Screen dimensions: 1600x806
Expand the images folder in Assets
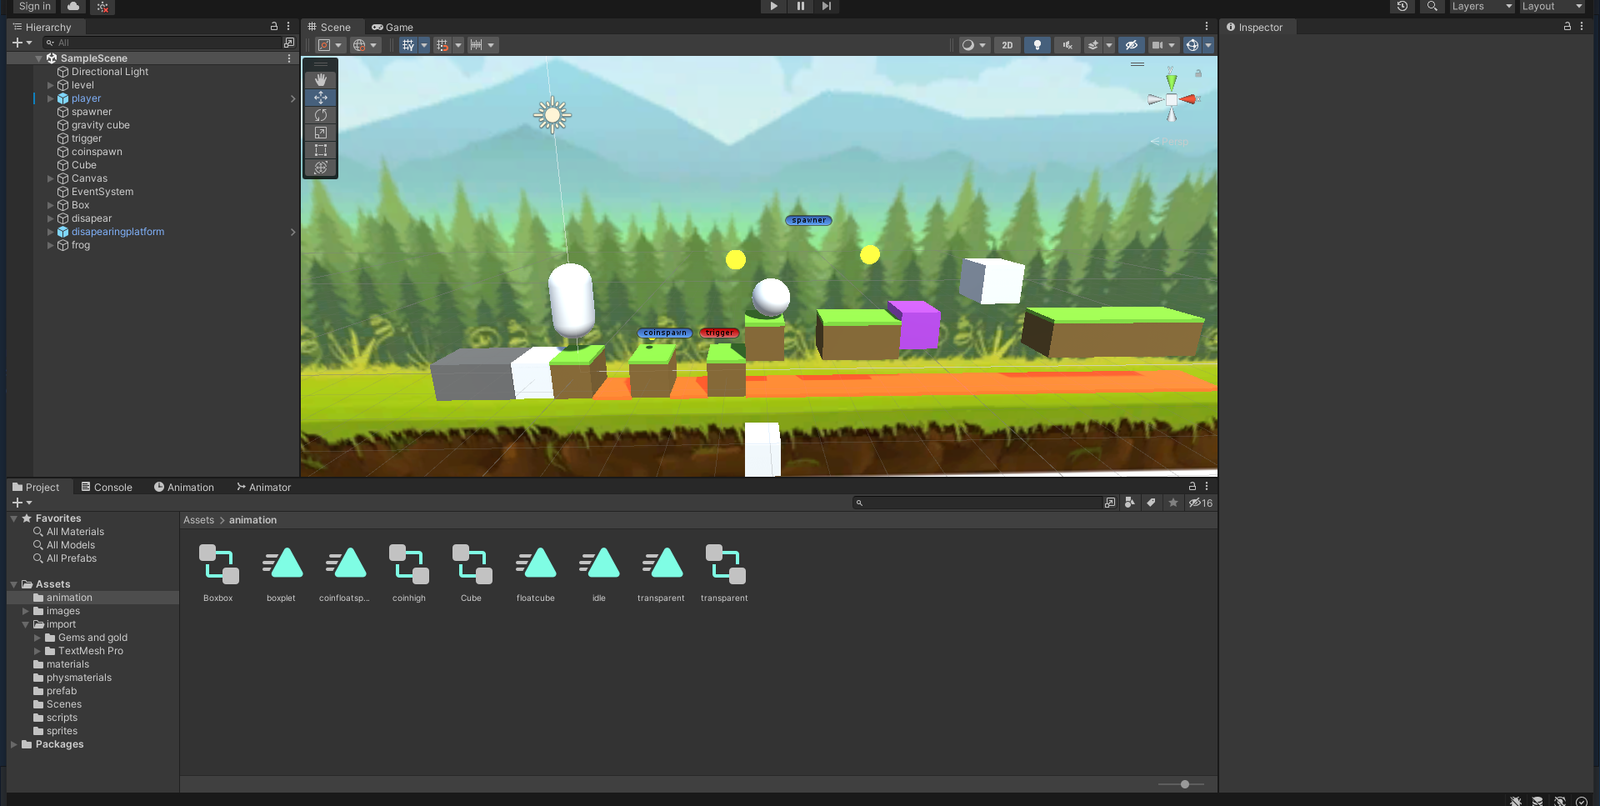tap(26, 611)
